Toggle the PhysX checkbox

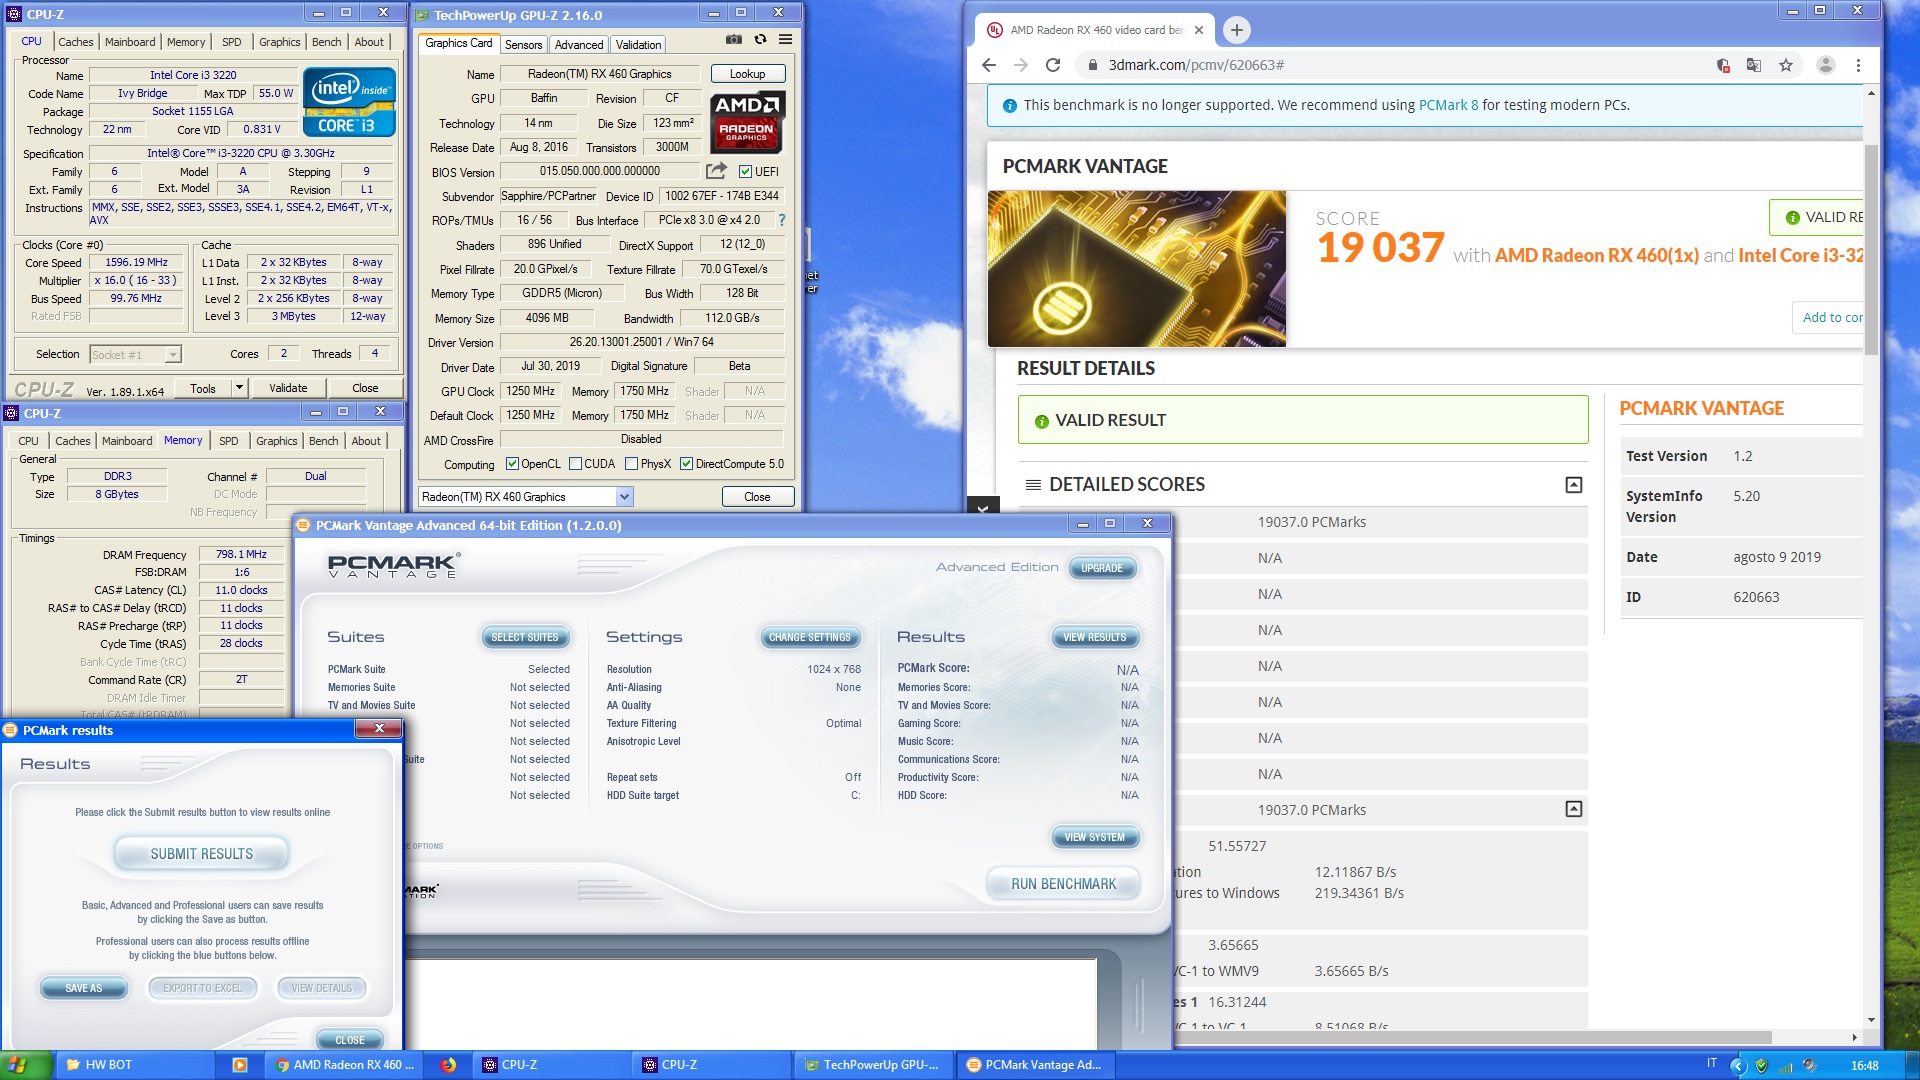click(631, 464)
